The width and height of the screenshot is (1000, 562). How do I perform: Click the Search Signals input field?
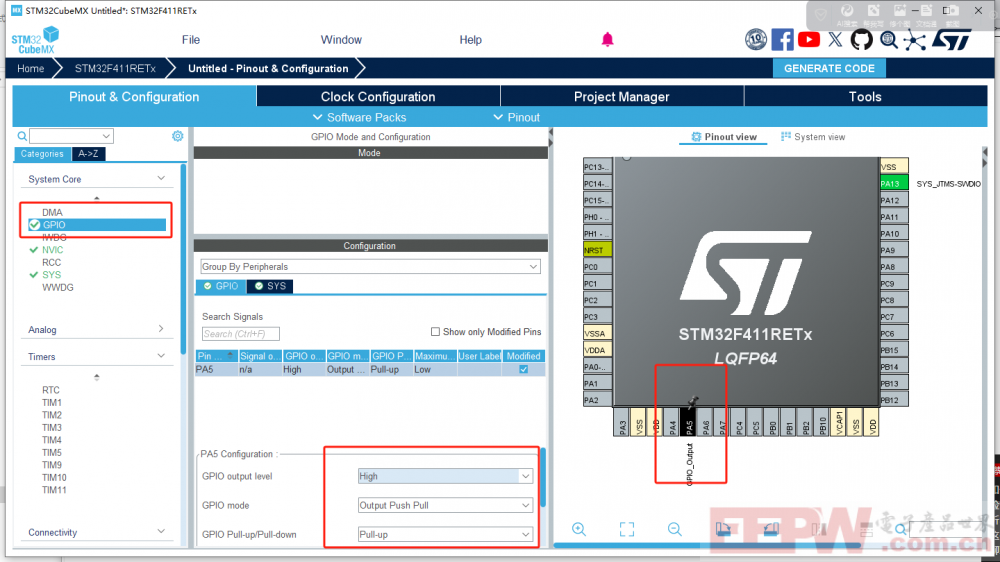(x=240, y=334)
